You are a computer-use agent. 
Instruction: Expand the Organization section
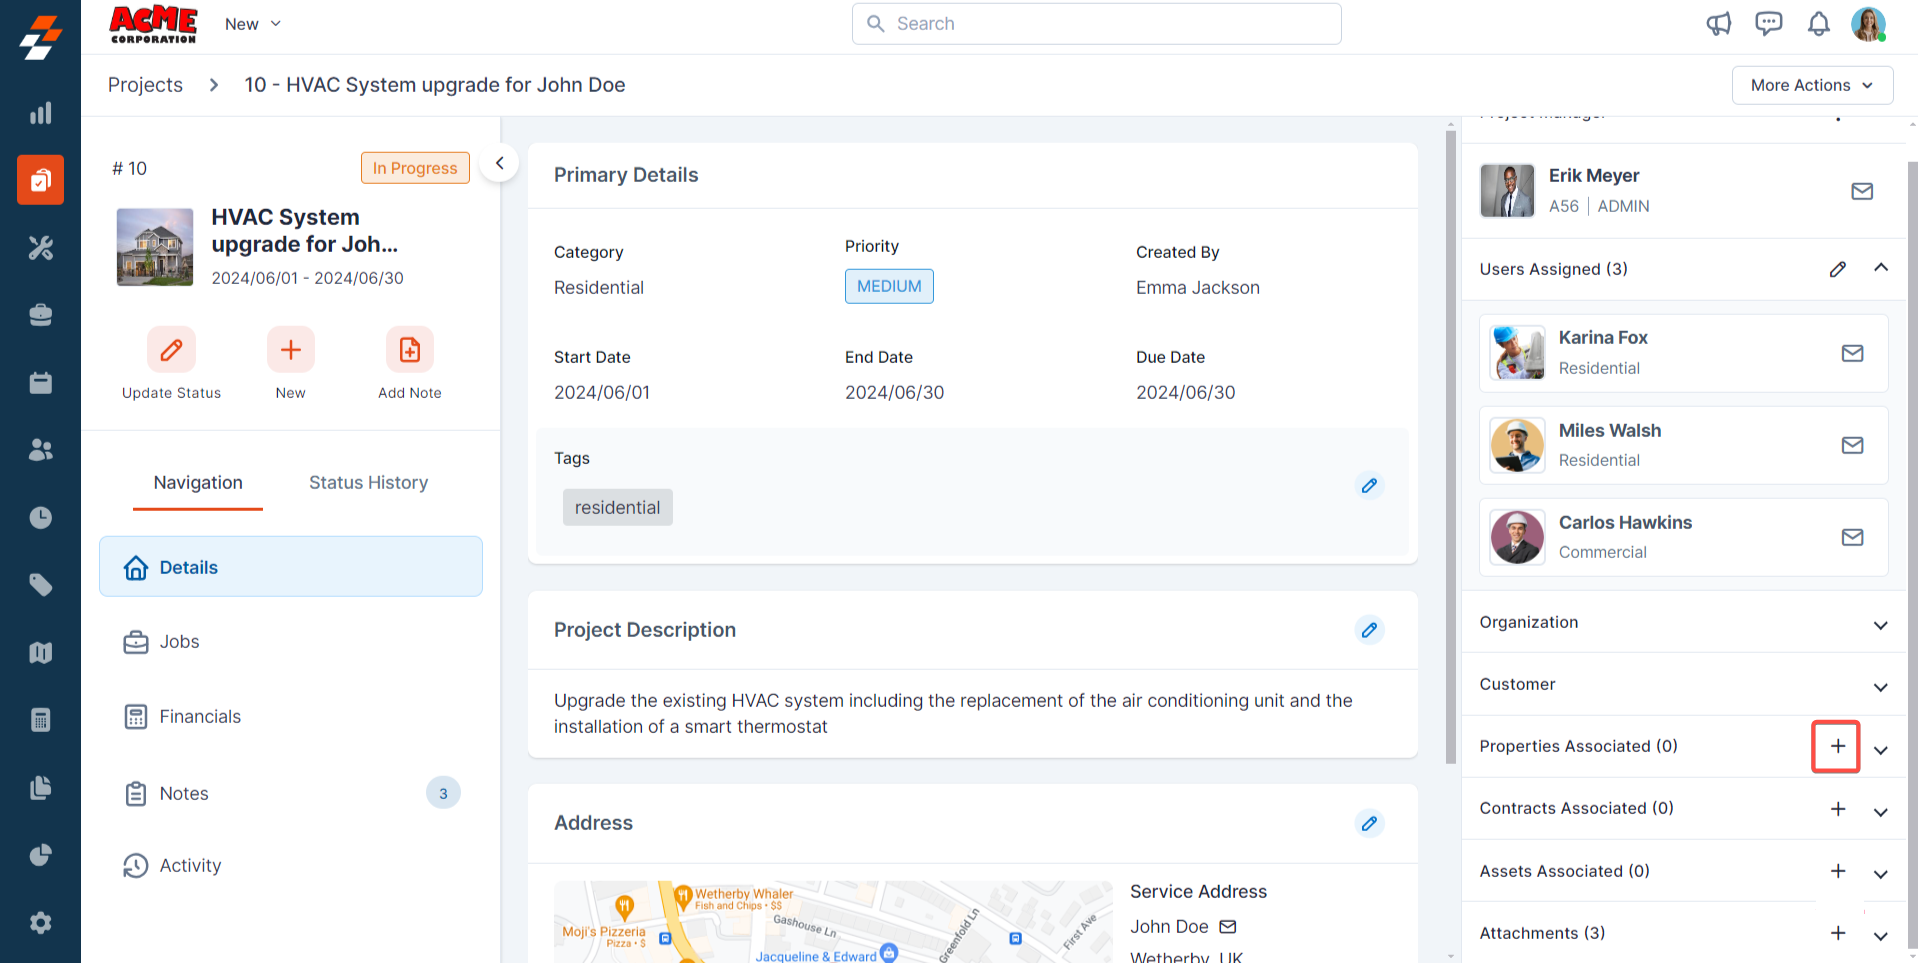click(1880, 625)
